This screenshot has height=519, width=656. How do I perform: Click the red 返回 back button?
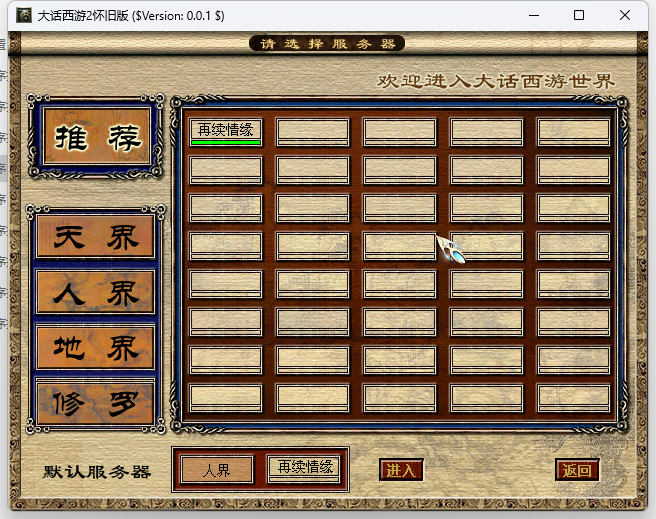coord(577,470)
